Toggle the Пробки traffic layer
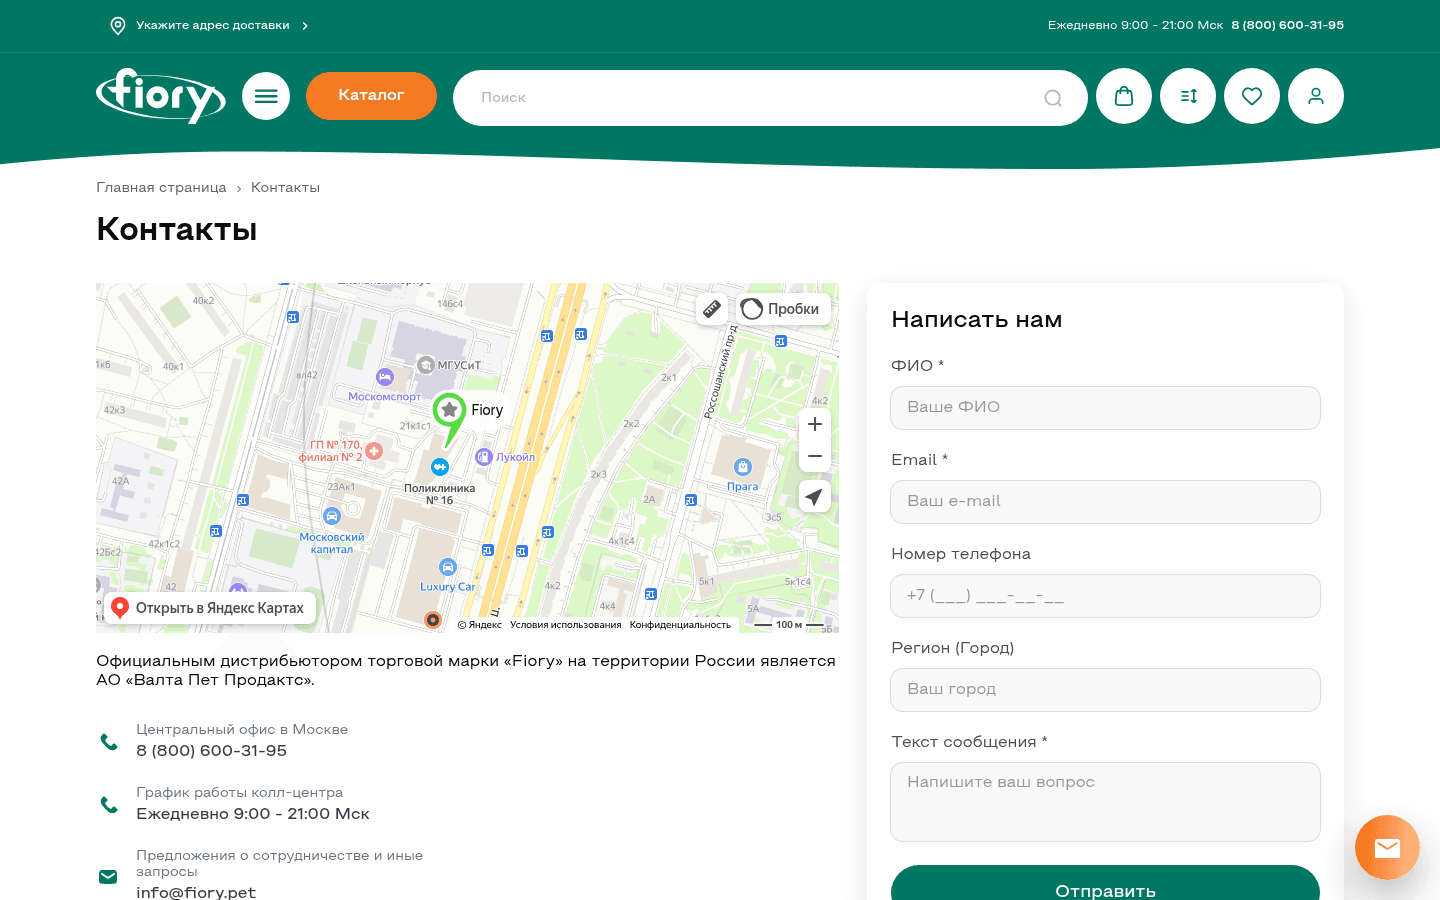The height and width of the screenshot is (900, 1440). [x=783, y=309]
